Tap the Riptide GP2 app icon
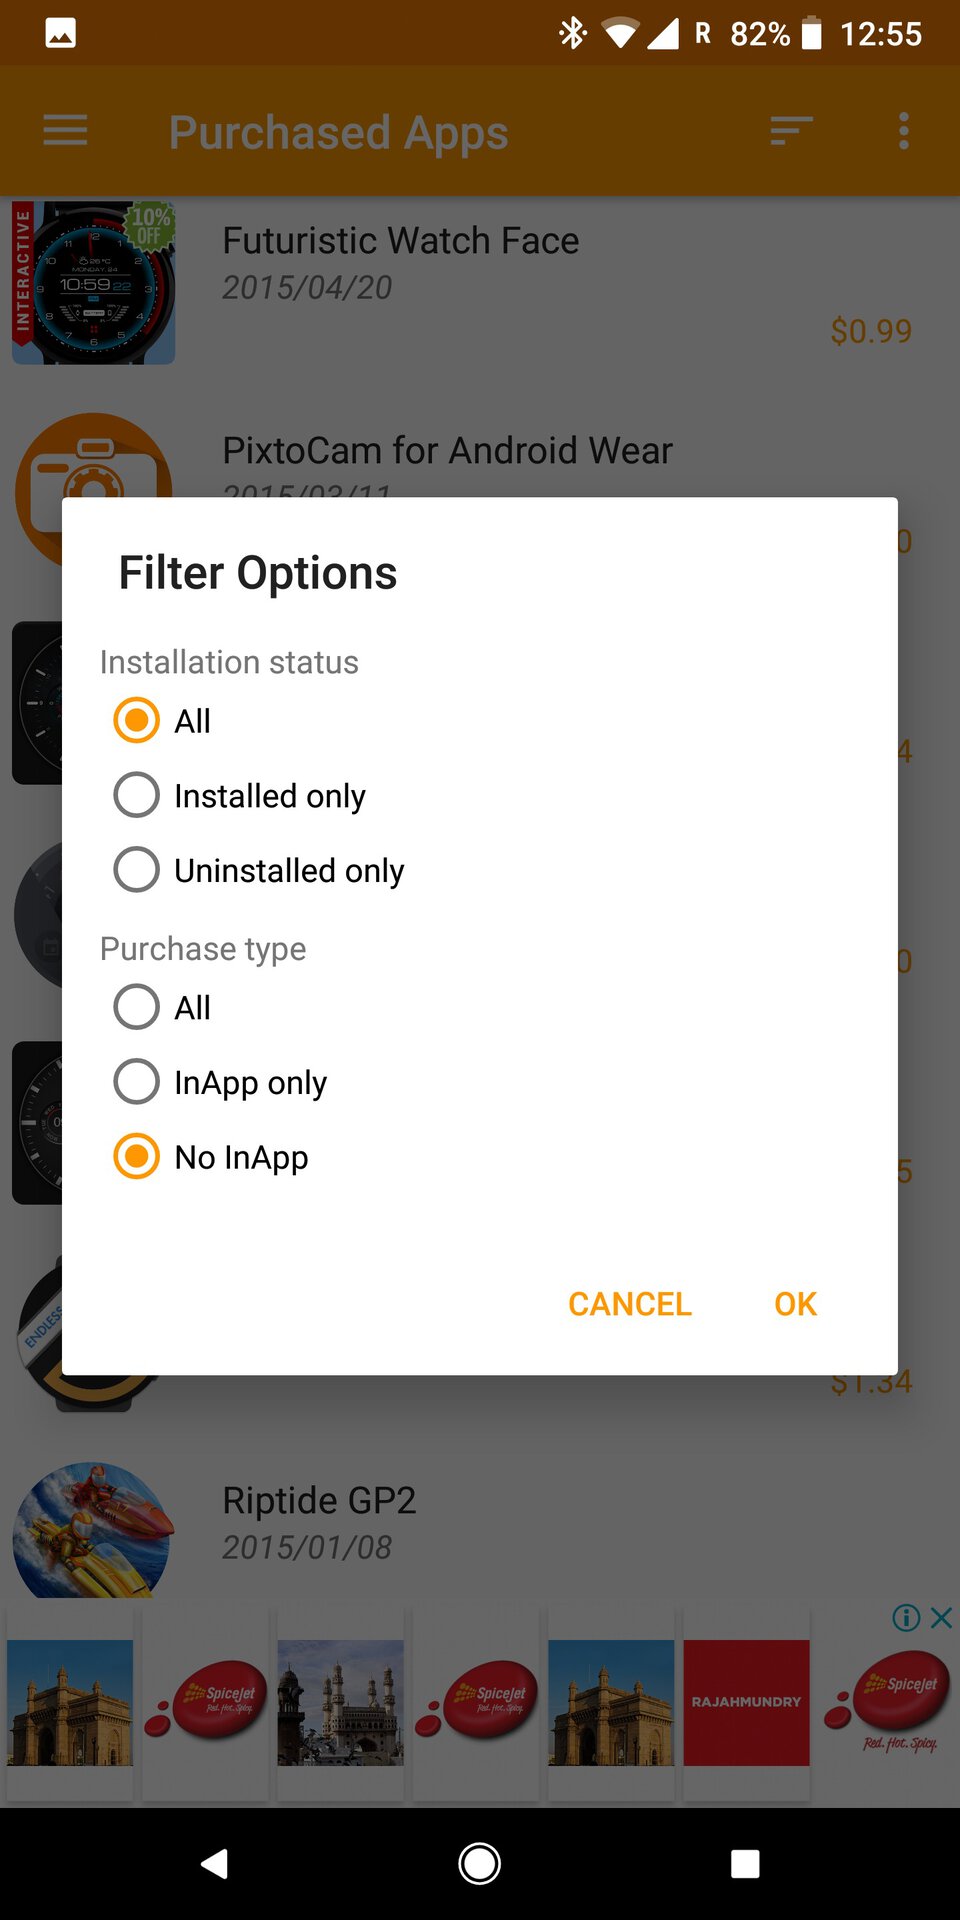 93,1530
